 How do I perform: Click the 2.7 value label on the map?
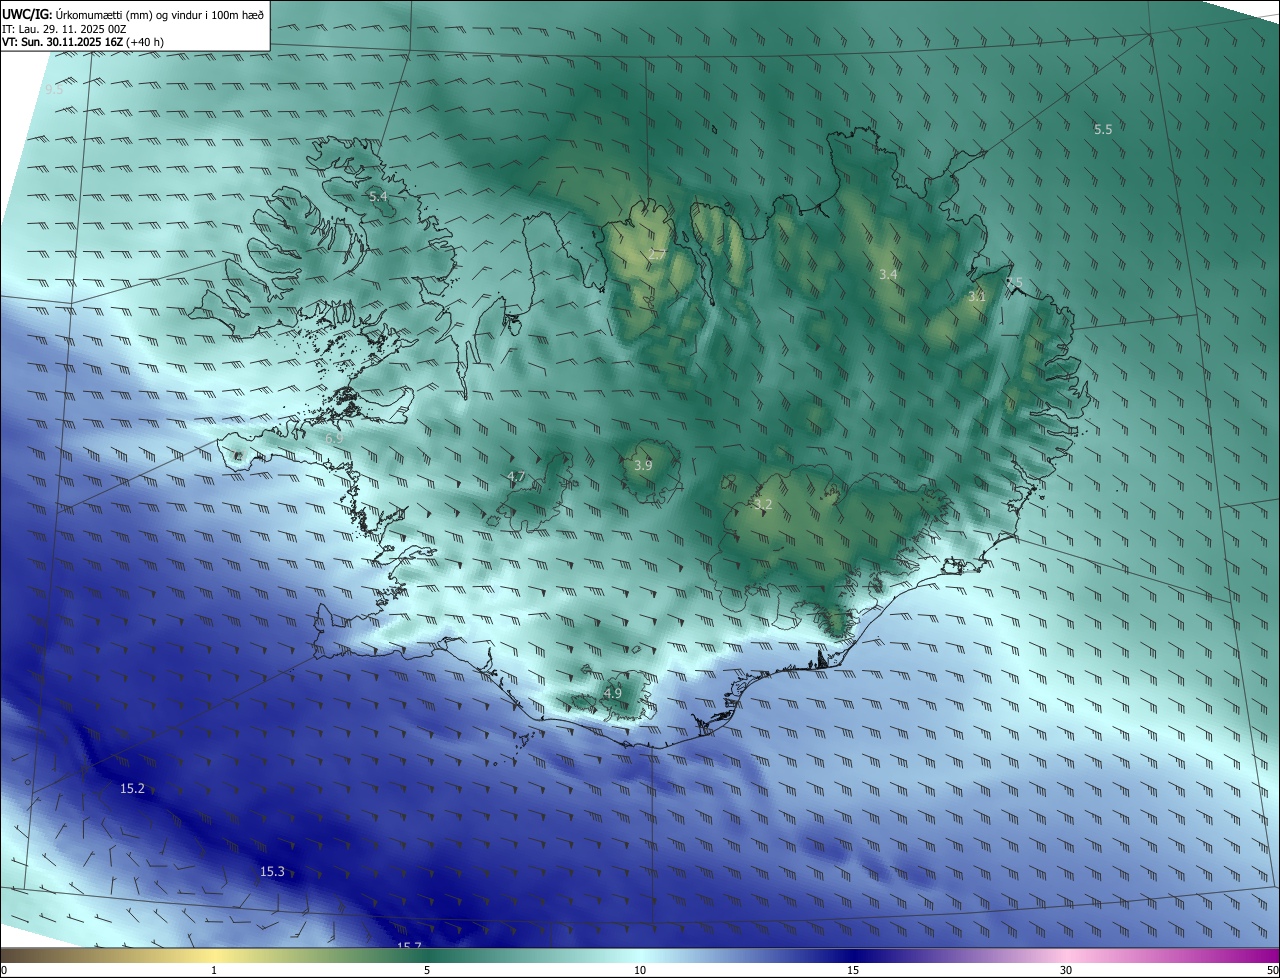click(x=657, y=255)
